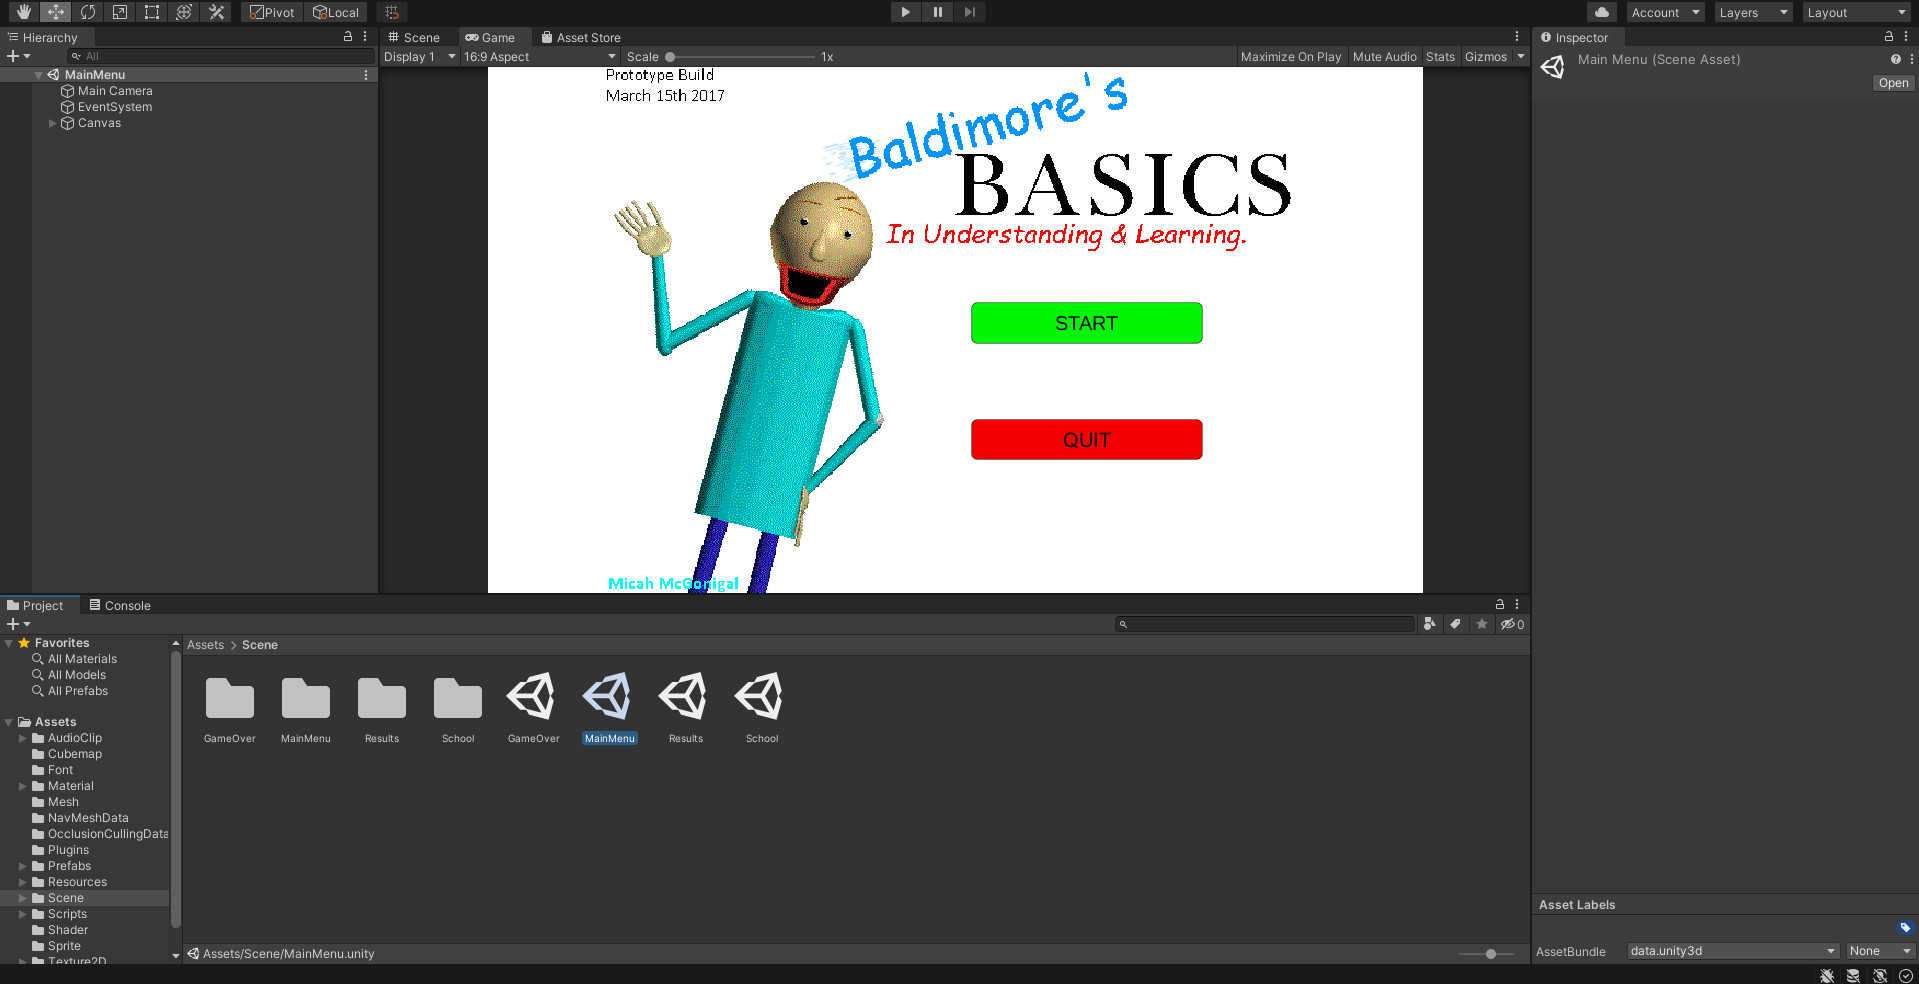Image resolution: width=1919 pixels, height=984 pixels.
Task: Start play mode
Action: point(905,12)
